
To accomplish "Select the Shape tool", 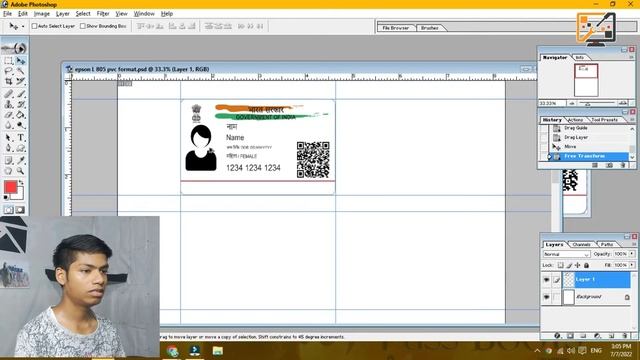I will pos(21,149).
